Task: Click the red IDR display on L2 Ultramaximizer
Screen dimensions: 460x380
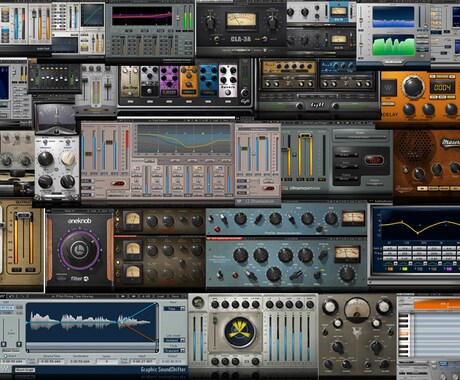Action: pos(374,160)
